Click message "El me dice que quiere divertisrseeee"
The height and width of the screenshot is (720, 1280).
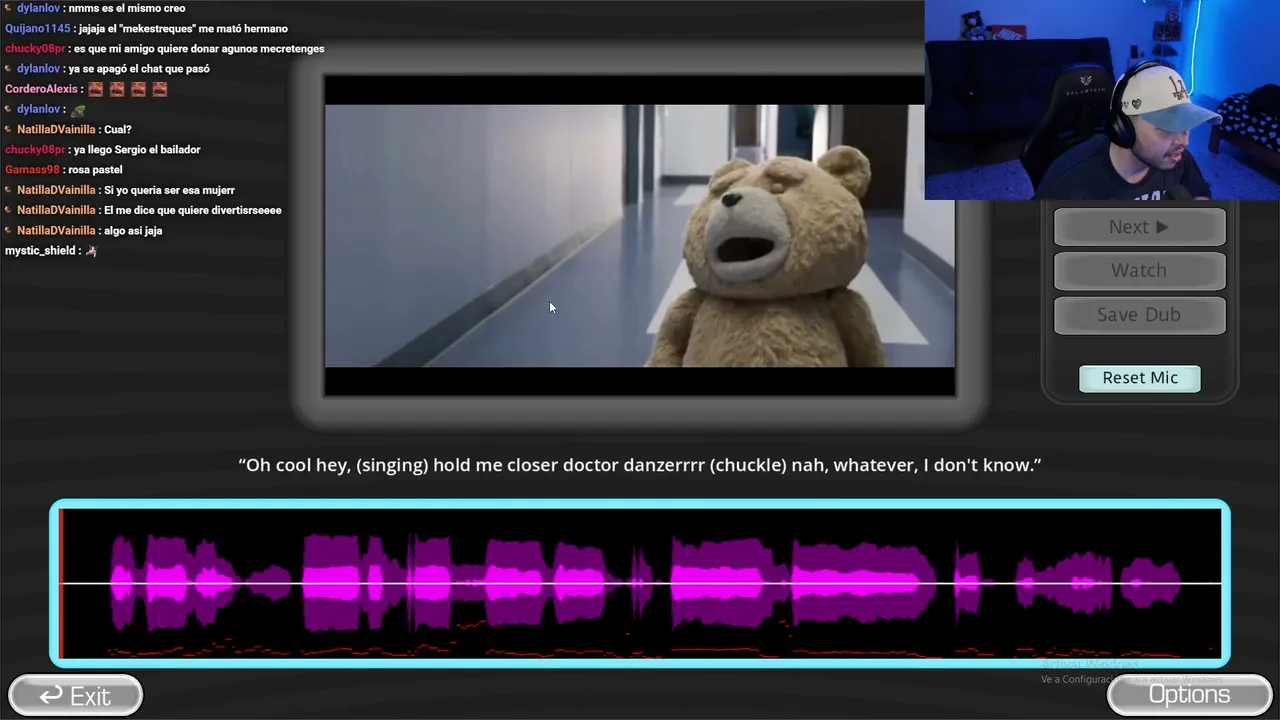tap(193, 210)
